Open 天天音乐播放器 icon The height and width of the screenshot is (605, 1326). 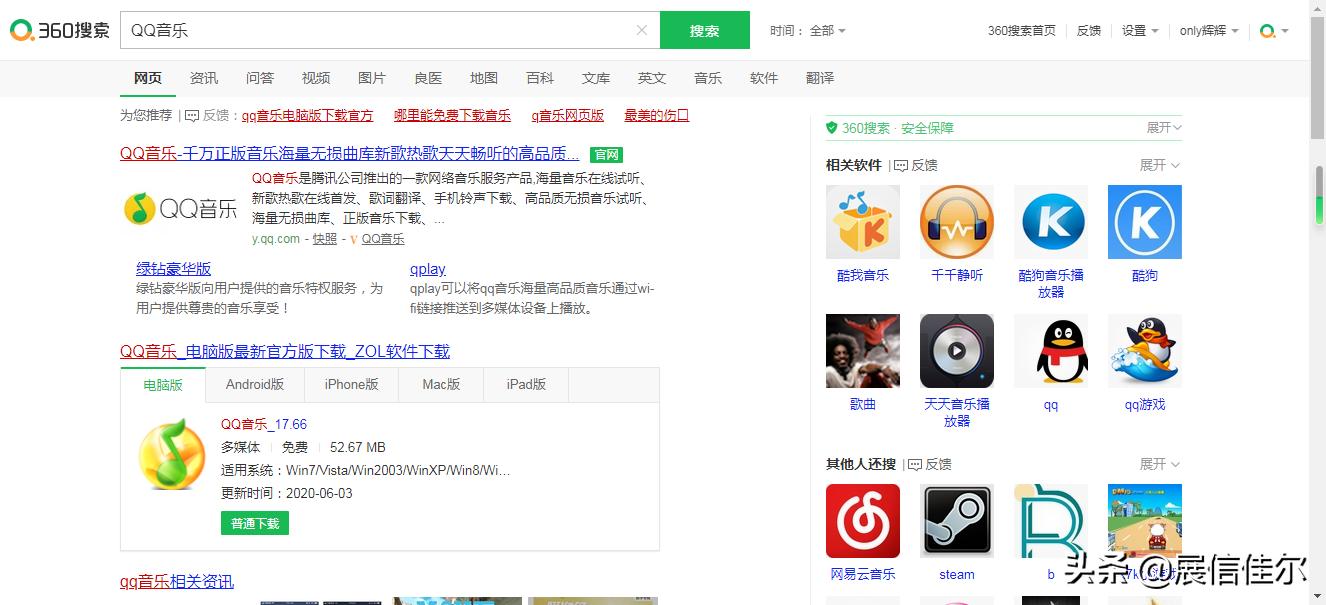point(956,351)
